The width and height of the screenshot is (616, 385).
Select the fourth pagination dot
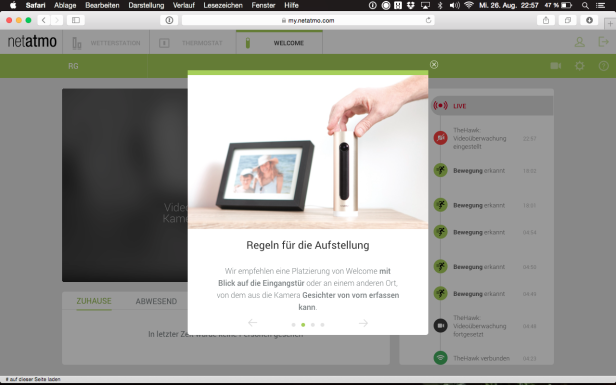click(x=322, y=325)
